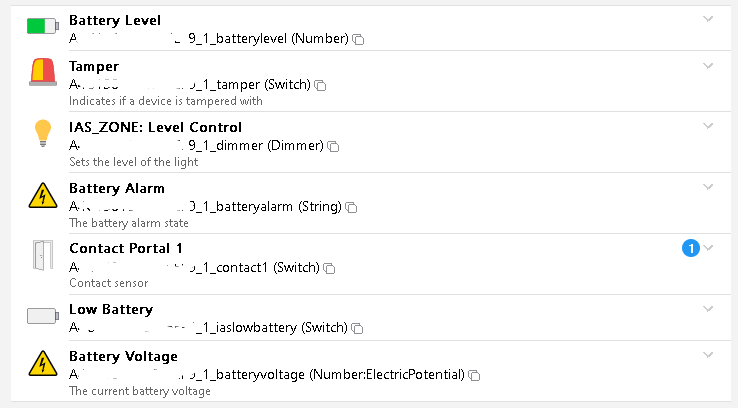This screenshot has height=408, width=738.
Task: Click the green Battery Level icon
Action: click(x=43, y=28)
